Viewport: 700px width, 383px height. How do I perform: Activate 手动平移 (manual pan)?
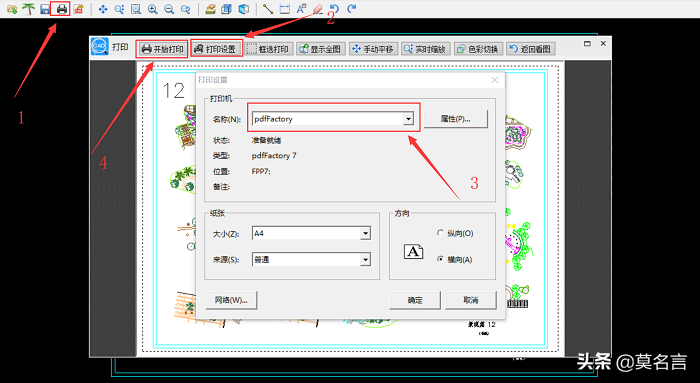[x=373, y=49]
